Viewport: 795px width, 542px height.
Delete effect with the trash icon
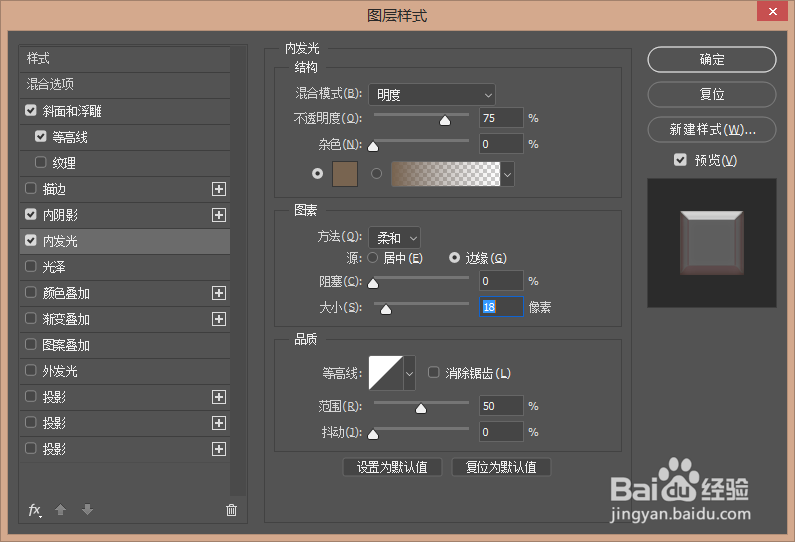point(231,510)
